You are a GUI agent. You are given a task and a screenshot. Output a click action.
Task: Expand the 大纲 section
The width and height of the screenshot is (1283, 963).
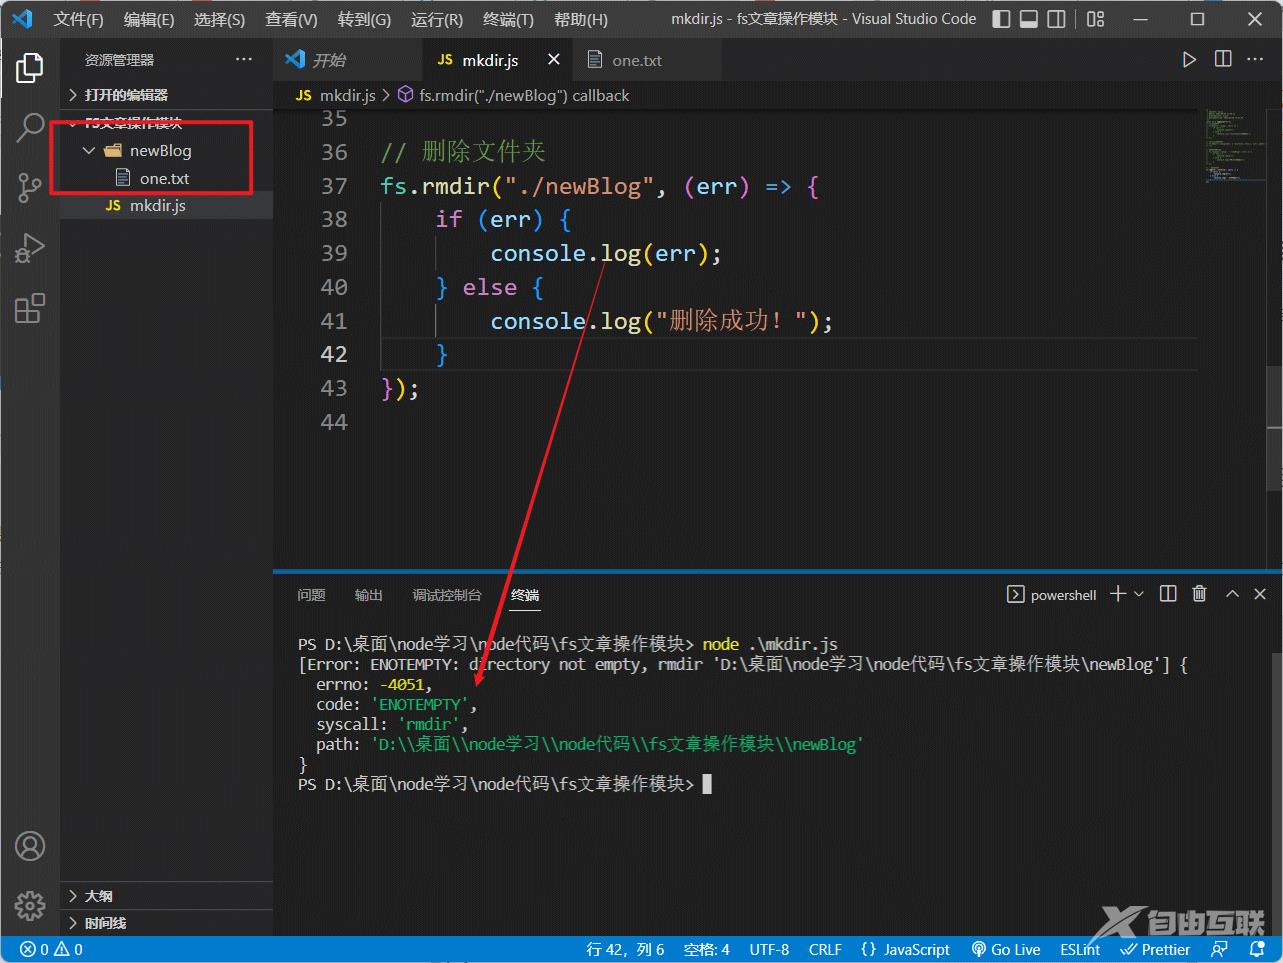click(x=166, y=896)
